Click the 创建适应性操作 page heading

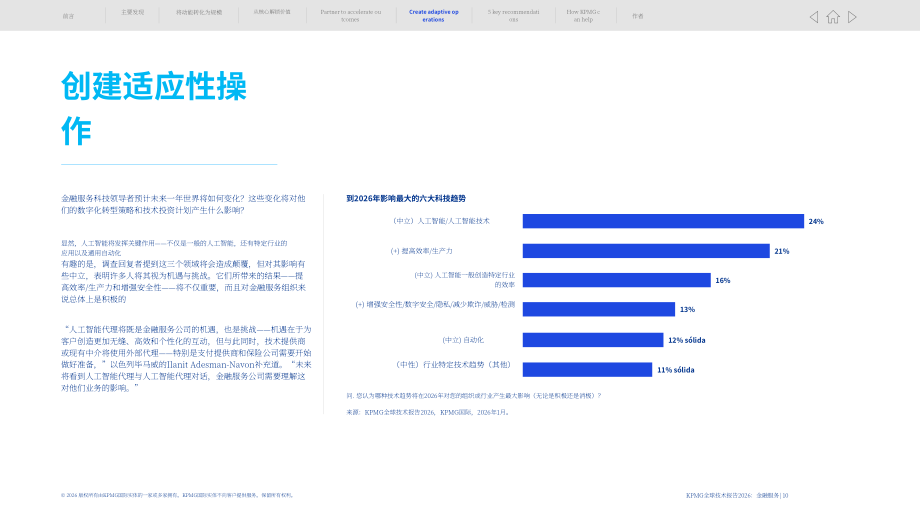point(154,108)
